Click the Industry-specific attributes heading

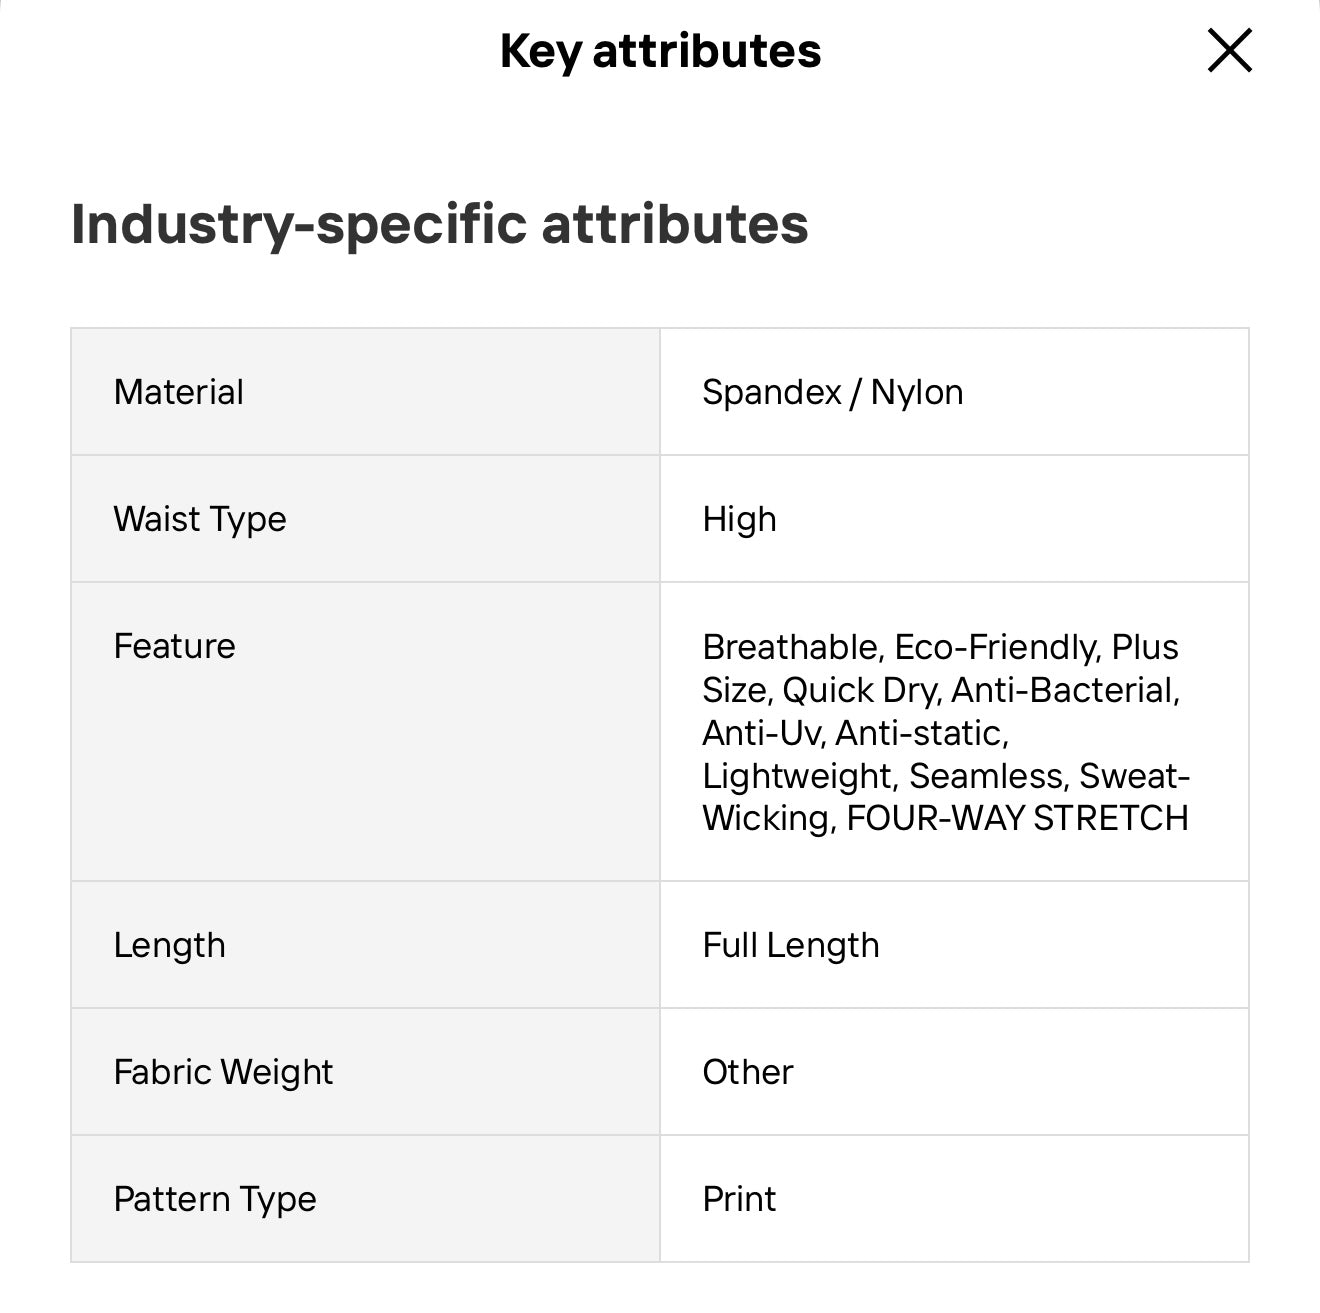[439, 223]
